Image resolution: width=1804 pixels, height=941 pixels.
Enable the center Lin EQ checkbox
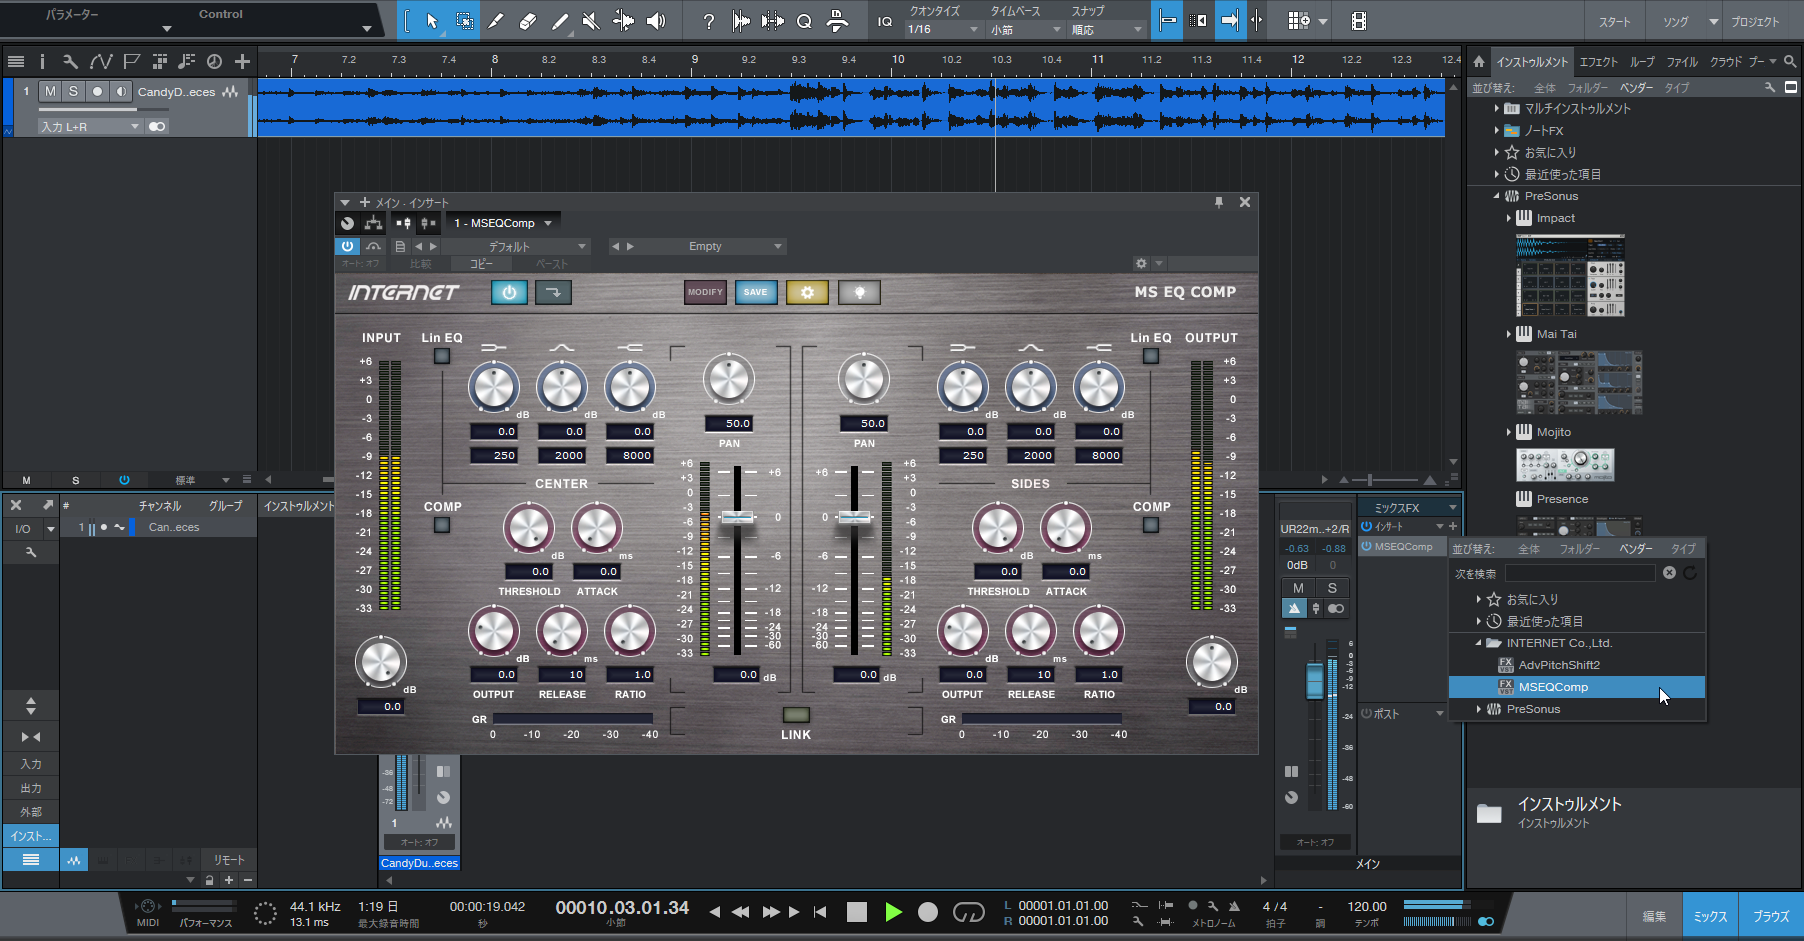[442, 356]
